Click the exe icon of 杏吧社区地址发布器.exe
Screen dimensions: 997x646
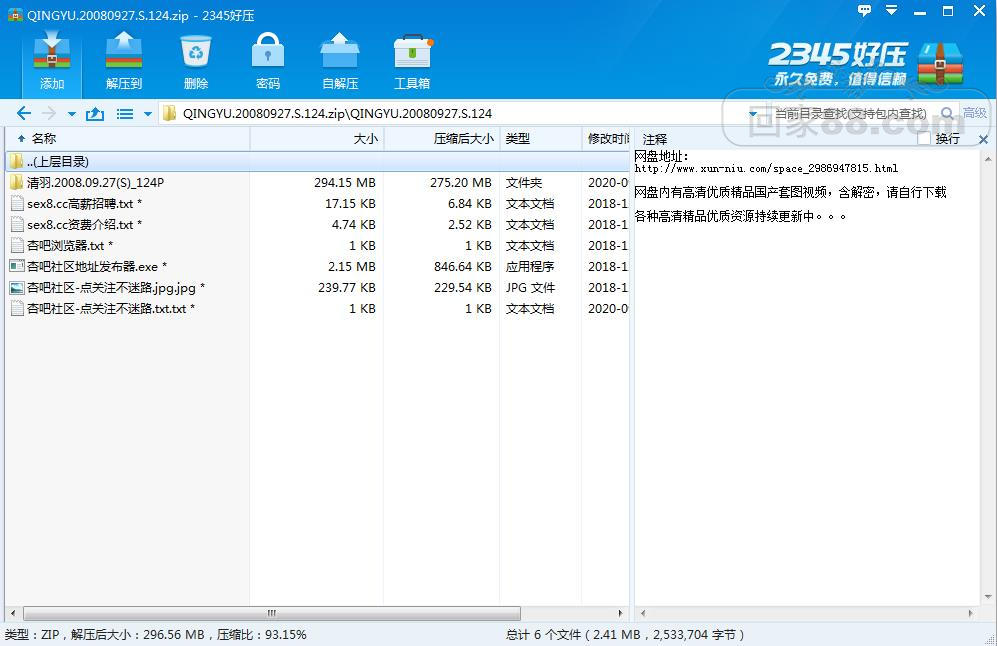(17, 266)
